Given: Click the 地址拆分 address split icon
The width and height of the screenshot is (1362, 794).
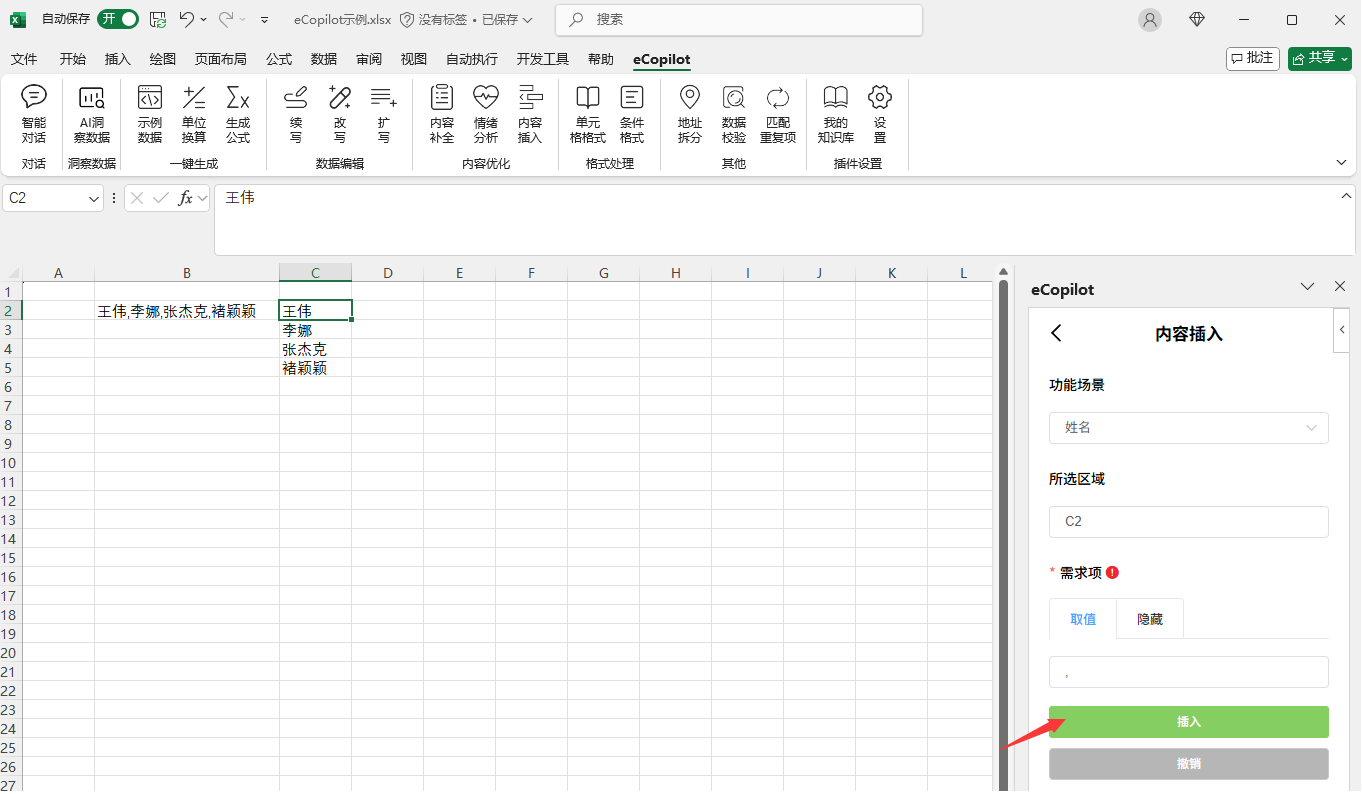Looking at the screenshot, I should (x=690, y=114).
